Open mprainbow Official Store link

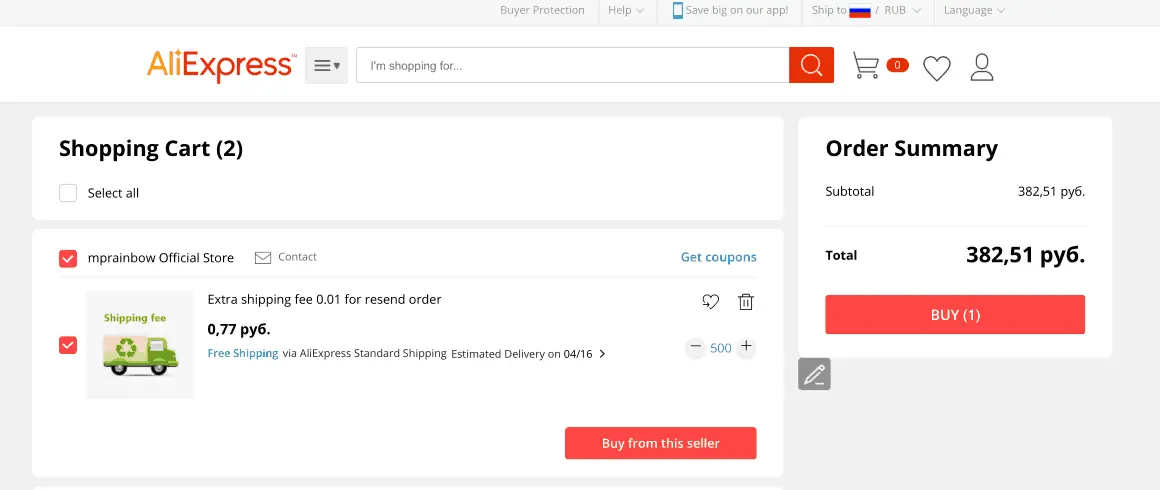(x=161, y=258)
